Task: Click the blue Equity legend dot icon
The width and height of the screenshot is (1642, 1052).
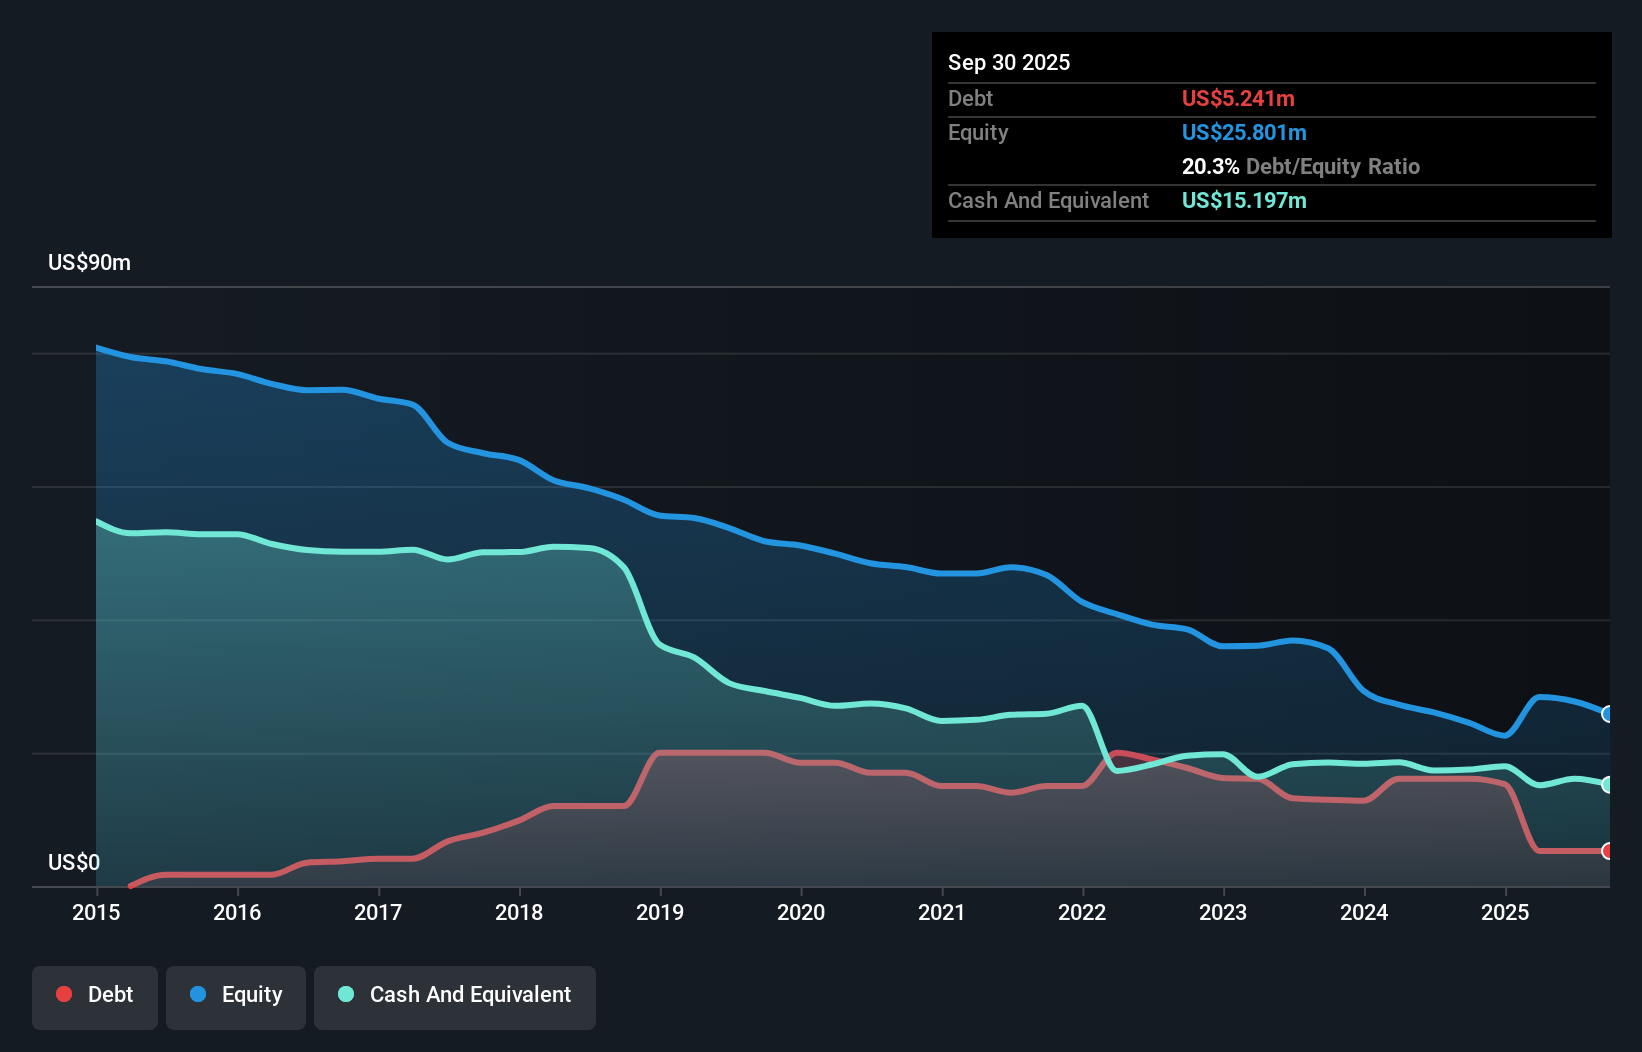Action: tap(199, 994)
